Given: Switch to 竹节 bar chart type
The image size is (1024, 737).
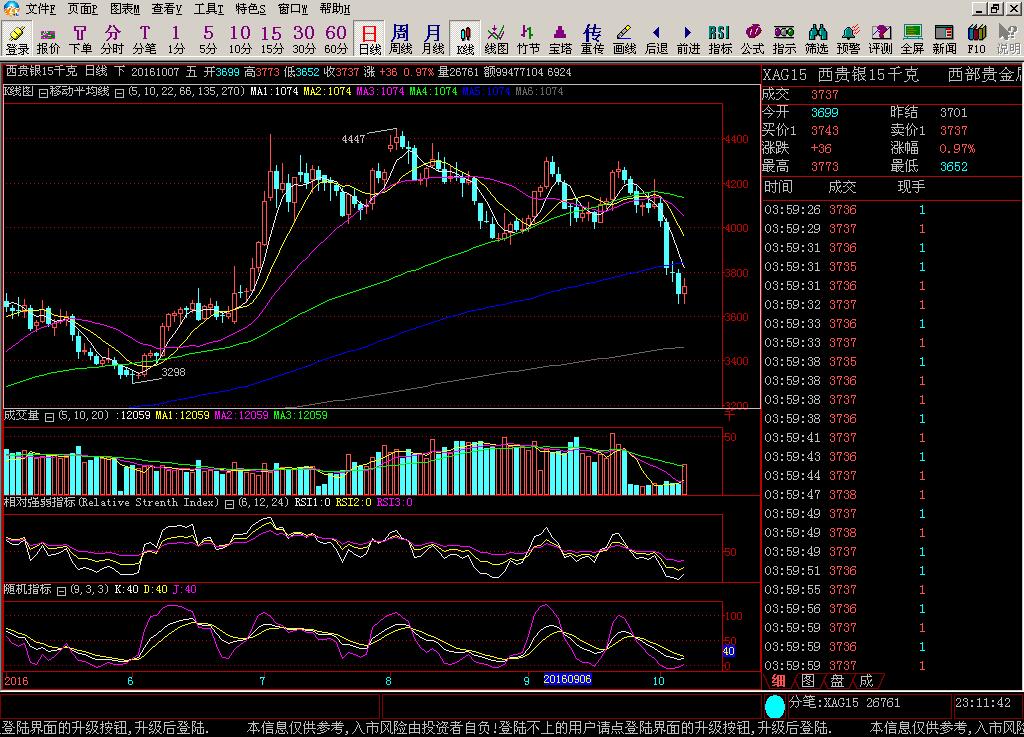Looking at the screenshot, I should 528,39.
